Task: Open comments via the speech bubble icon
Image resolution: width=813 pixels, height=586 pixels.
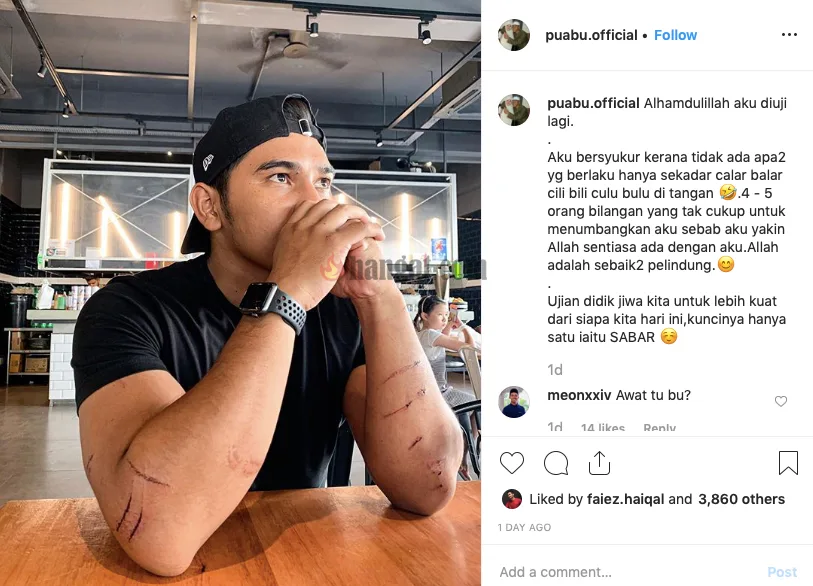Action: (x=556, y=463)
